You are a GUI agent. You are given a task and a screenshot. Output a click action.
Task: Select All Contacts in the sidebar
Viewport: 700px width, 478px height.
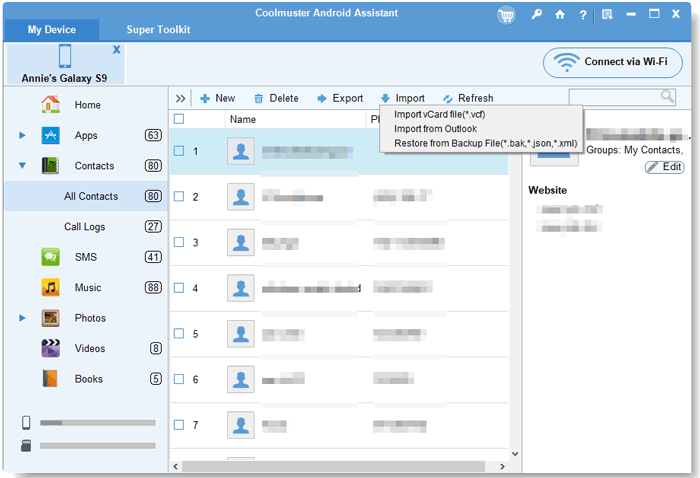(x=86, y=196)
